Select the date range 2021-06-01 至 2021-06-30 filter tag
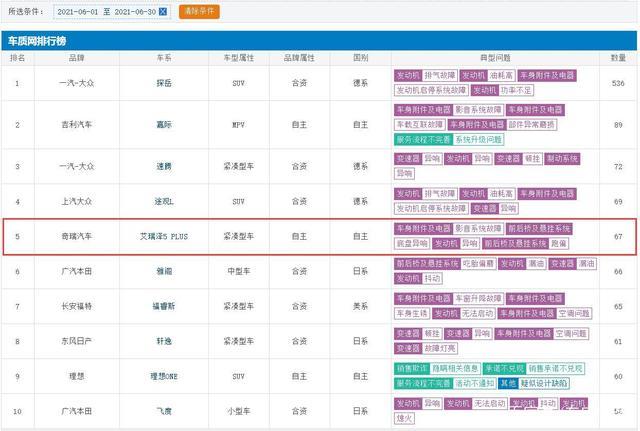640x431 pixels. 112,12
